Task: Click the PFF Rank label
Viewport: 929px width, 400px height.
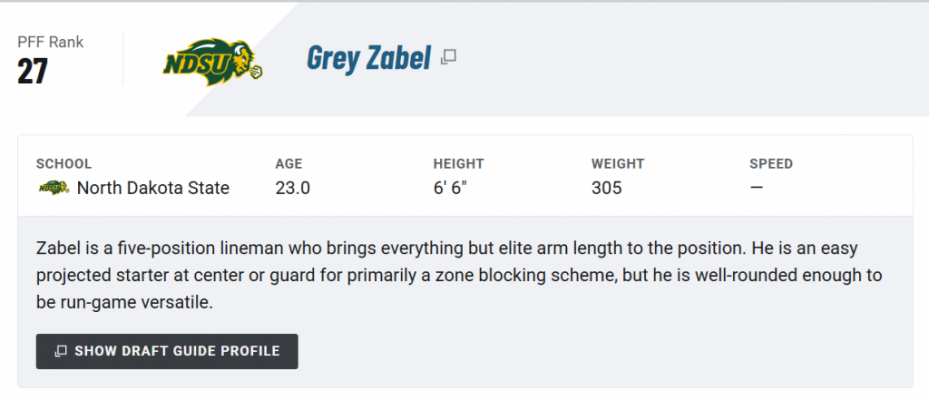Action: pyautogui.click(x=50, y=42)
